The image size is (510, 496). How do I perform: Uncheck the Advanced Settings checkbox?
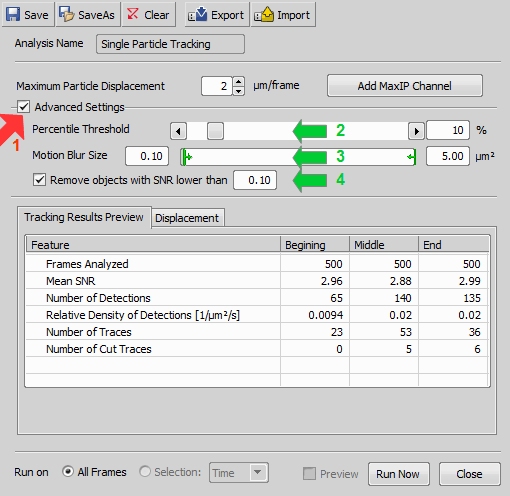point(23,107)
